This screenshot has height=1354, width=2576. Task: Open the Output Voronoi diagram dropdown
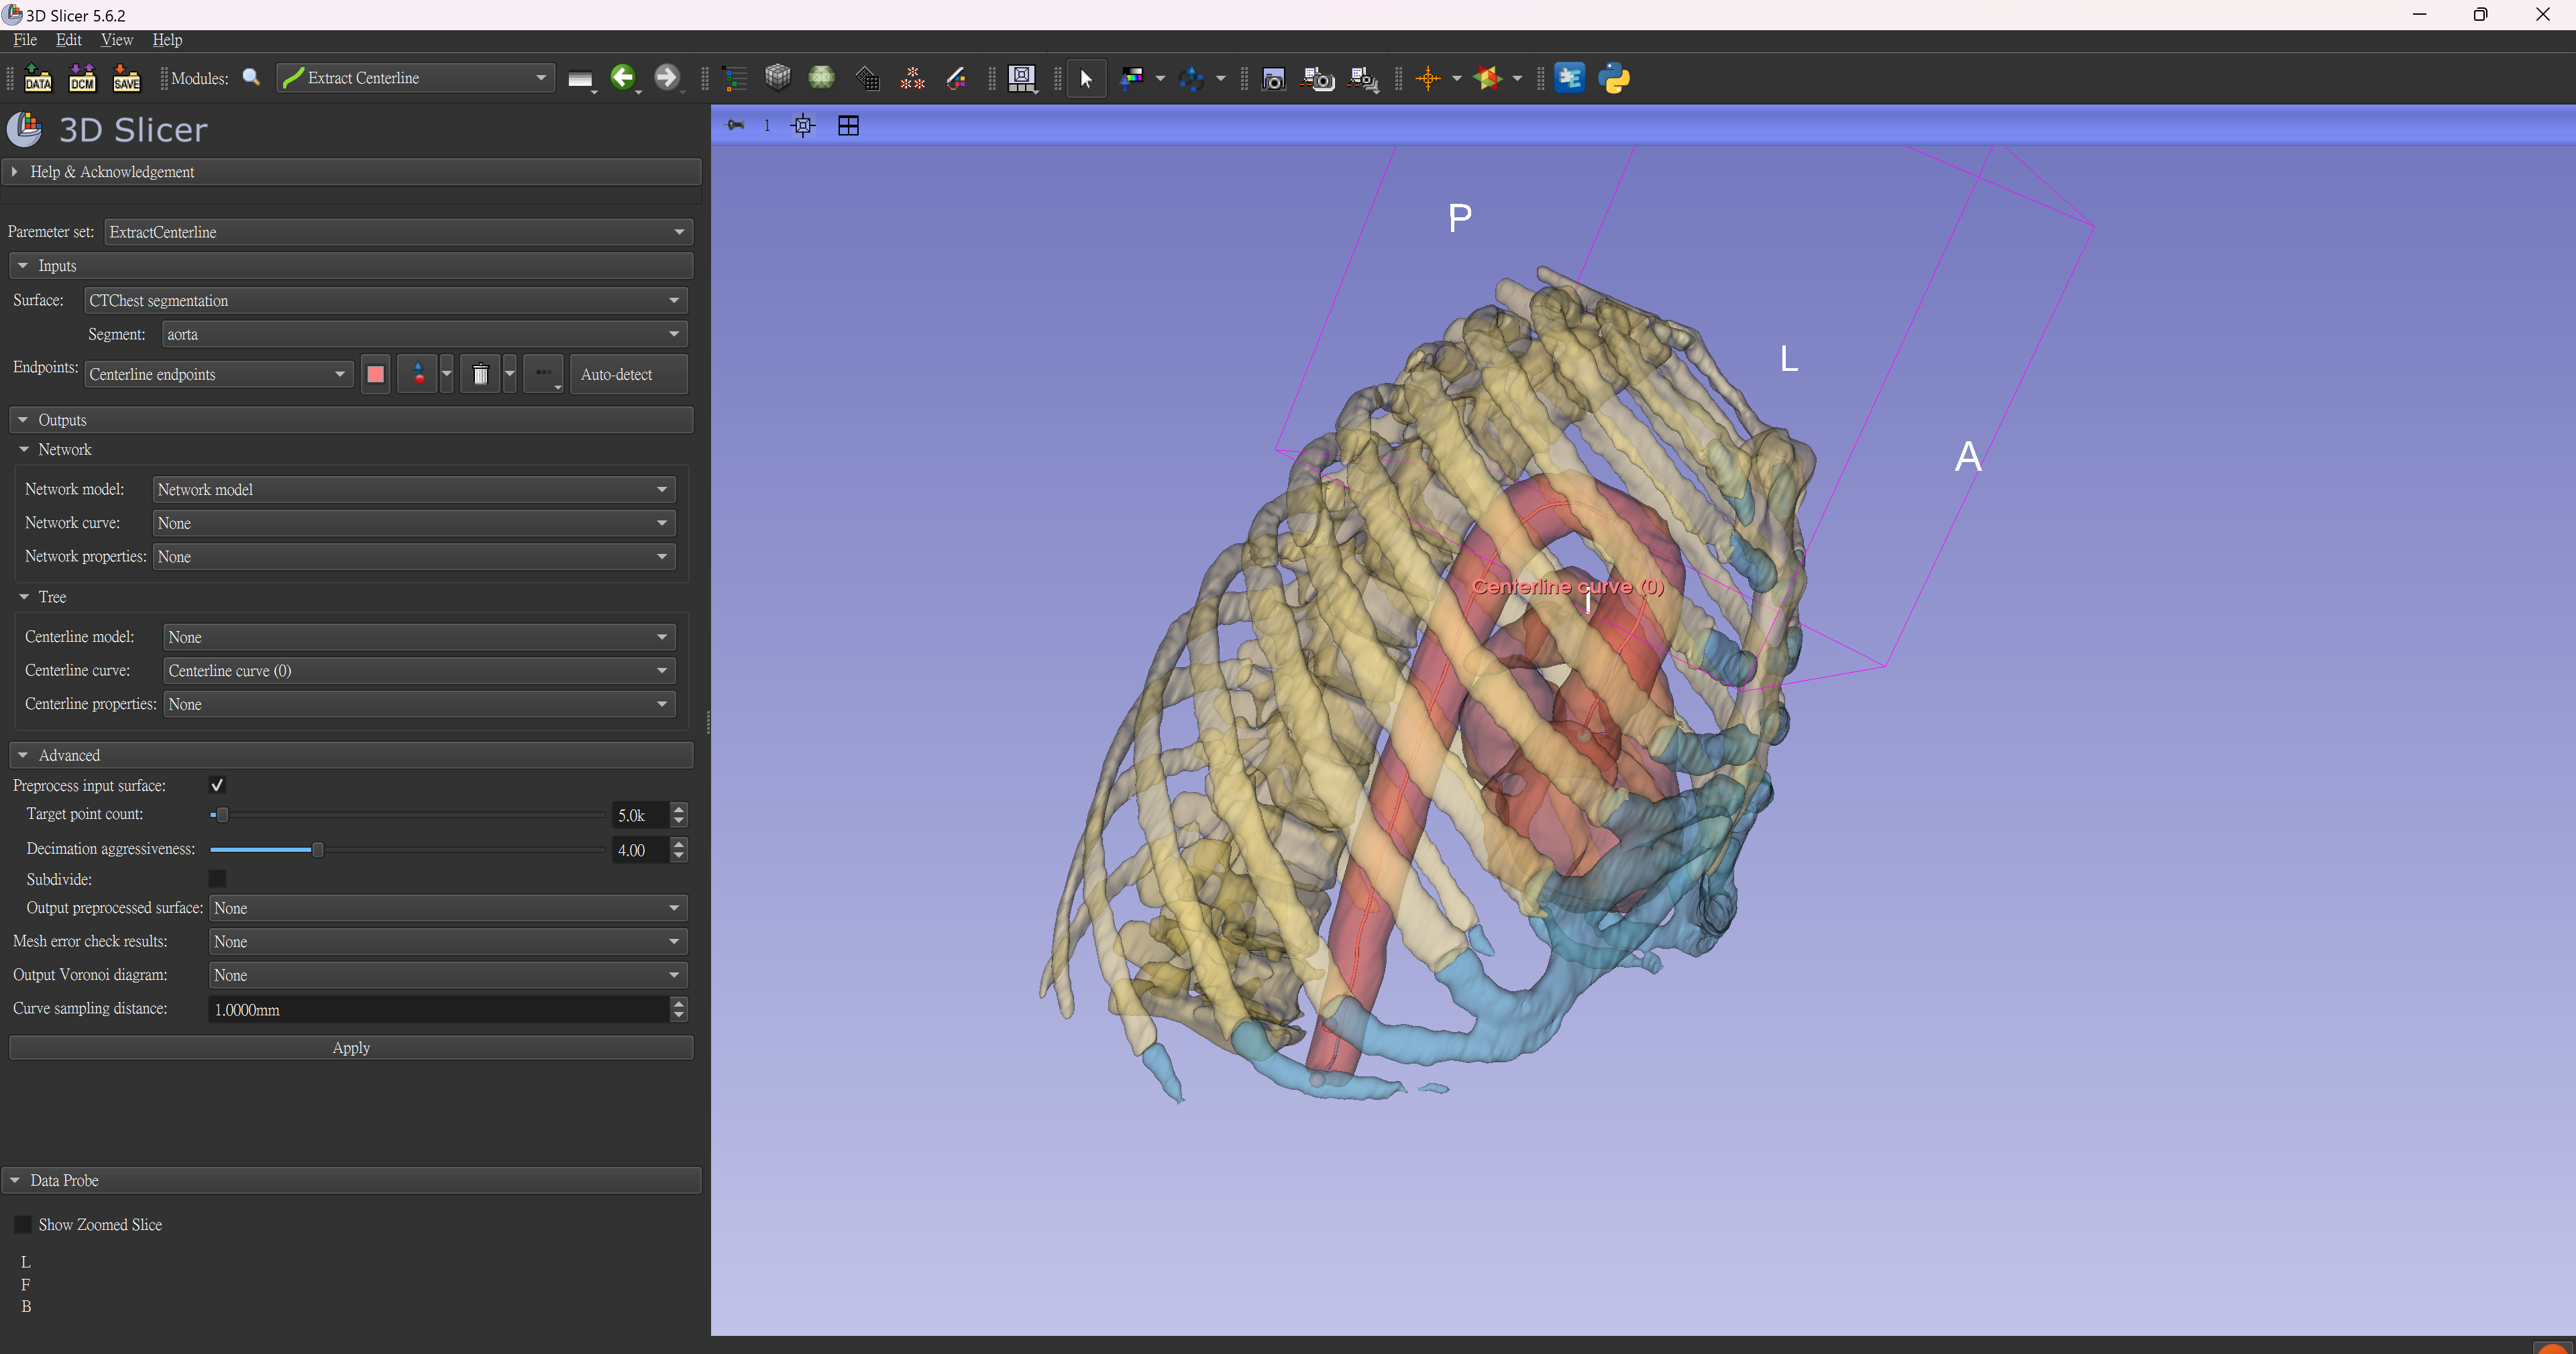448,975
